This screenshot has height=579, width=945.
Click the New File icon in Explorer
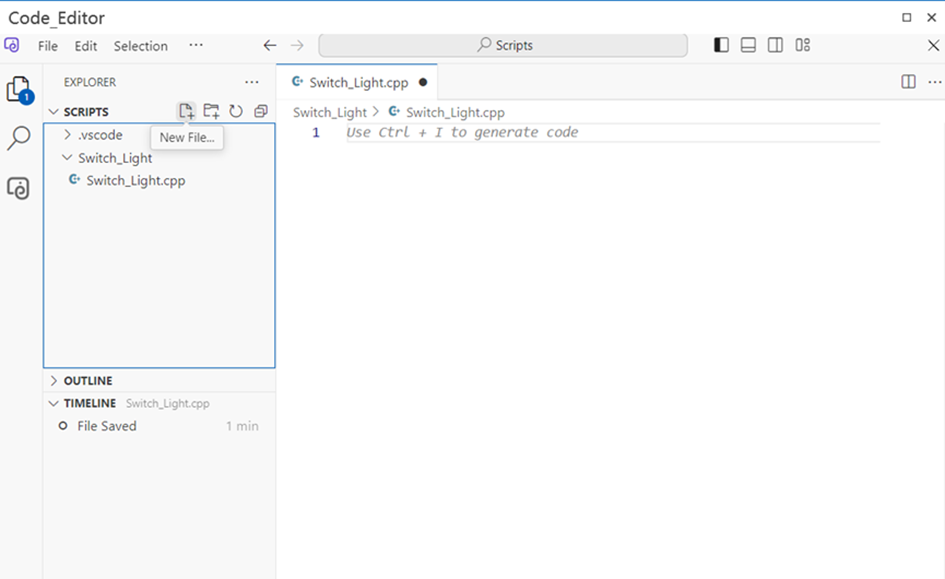pyautogui.click(x=186, y=111)
